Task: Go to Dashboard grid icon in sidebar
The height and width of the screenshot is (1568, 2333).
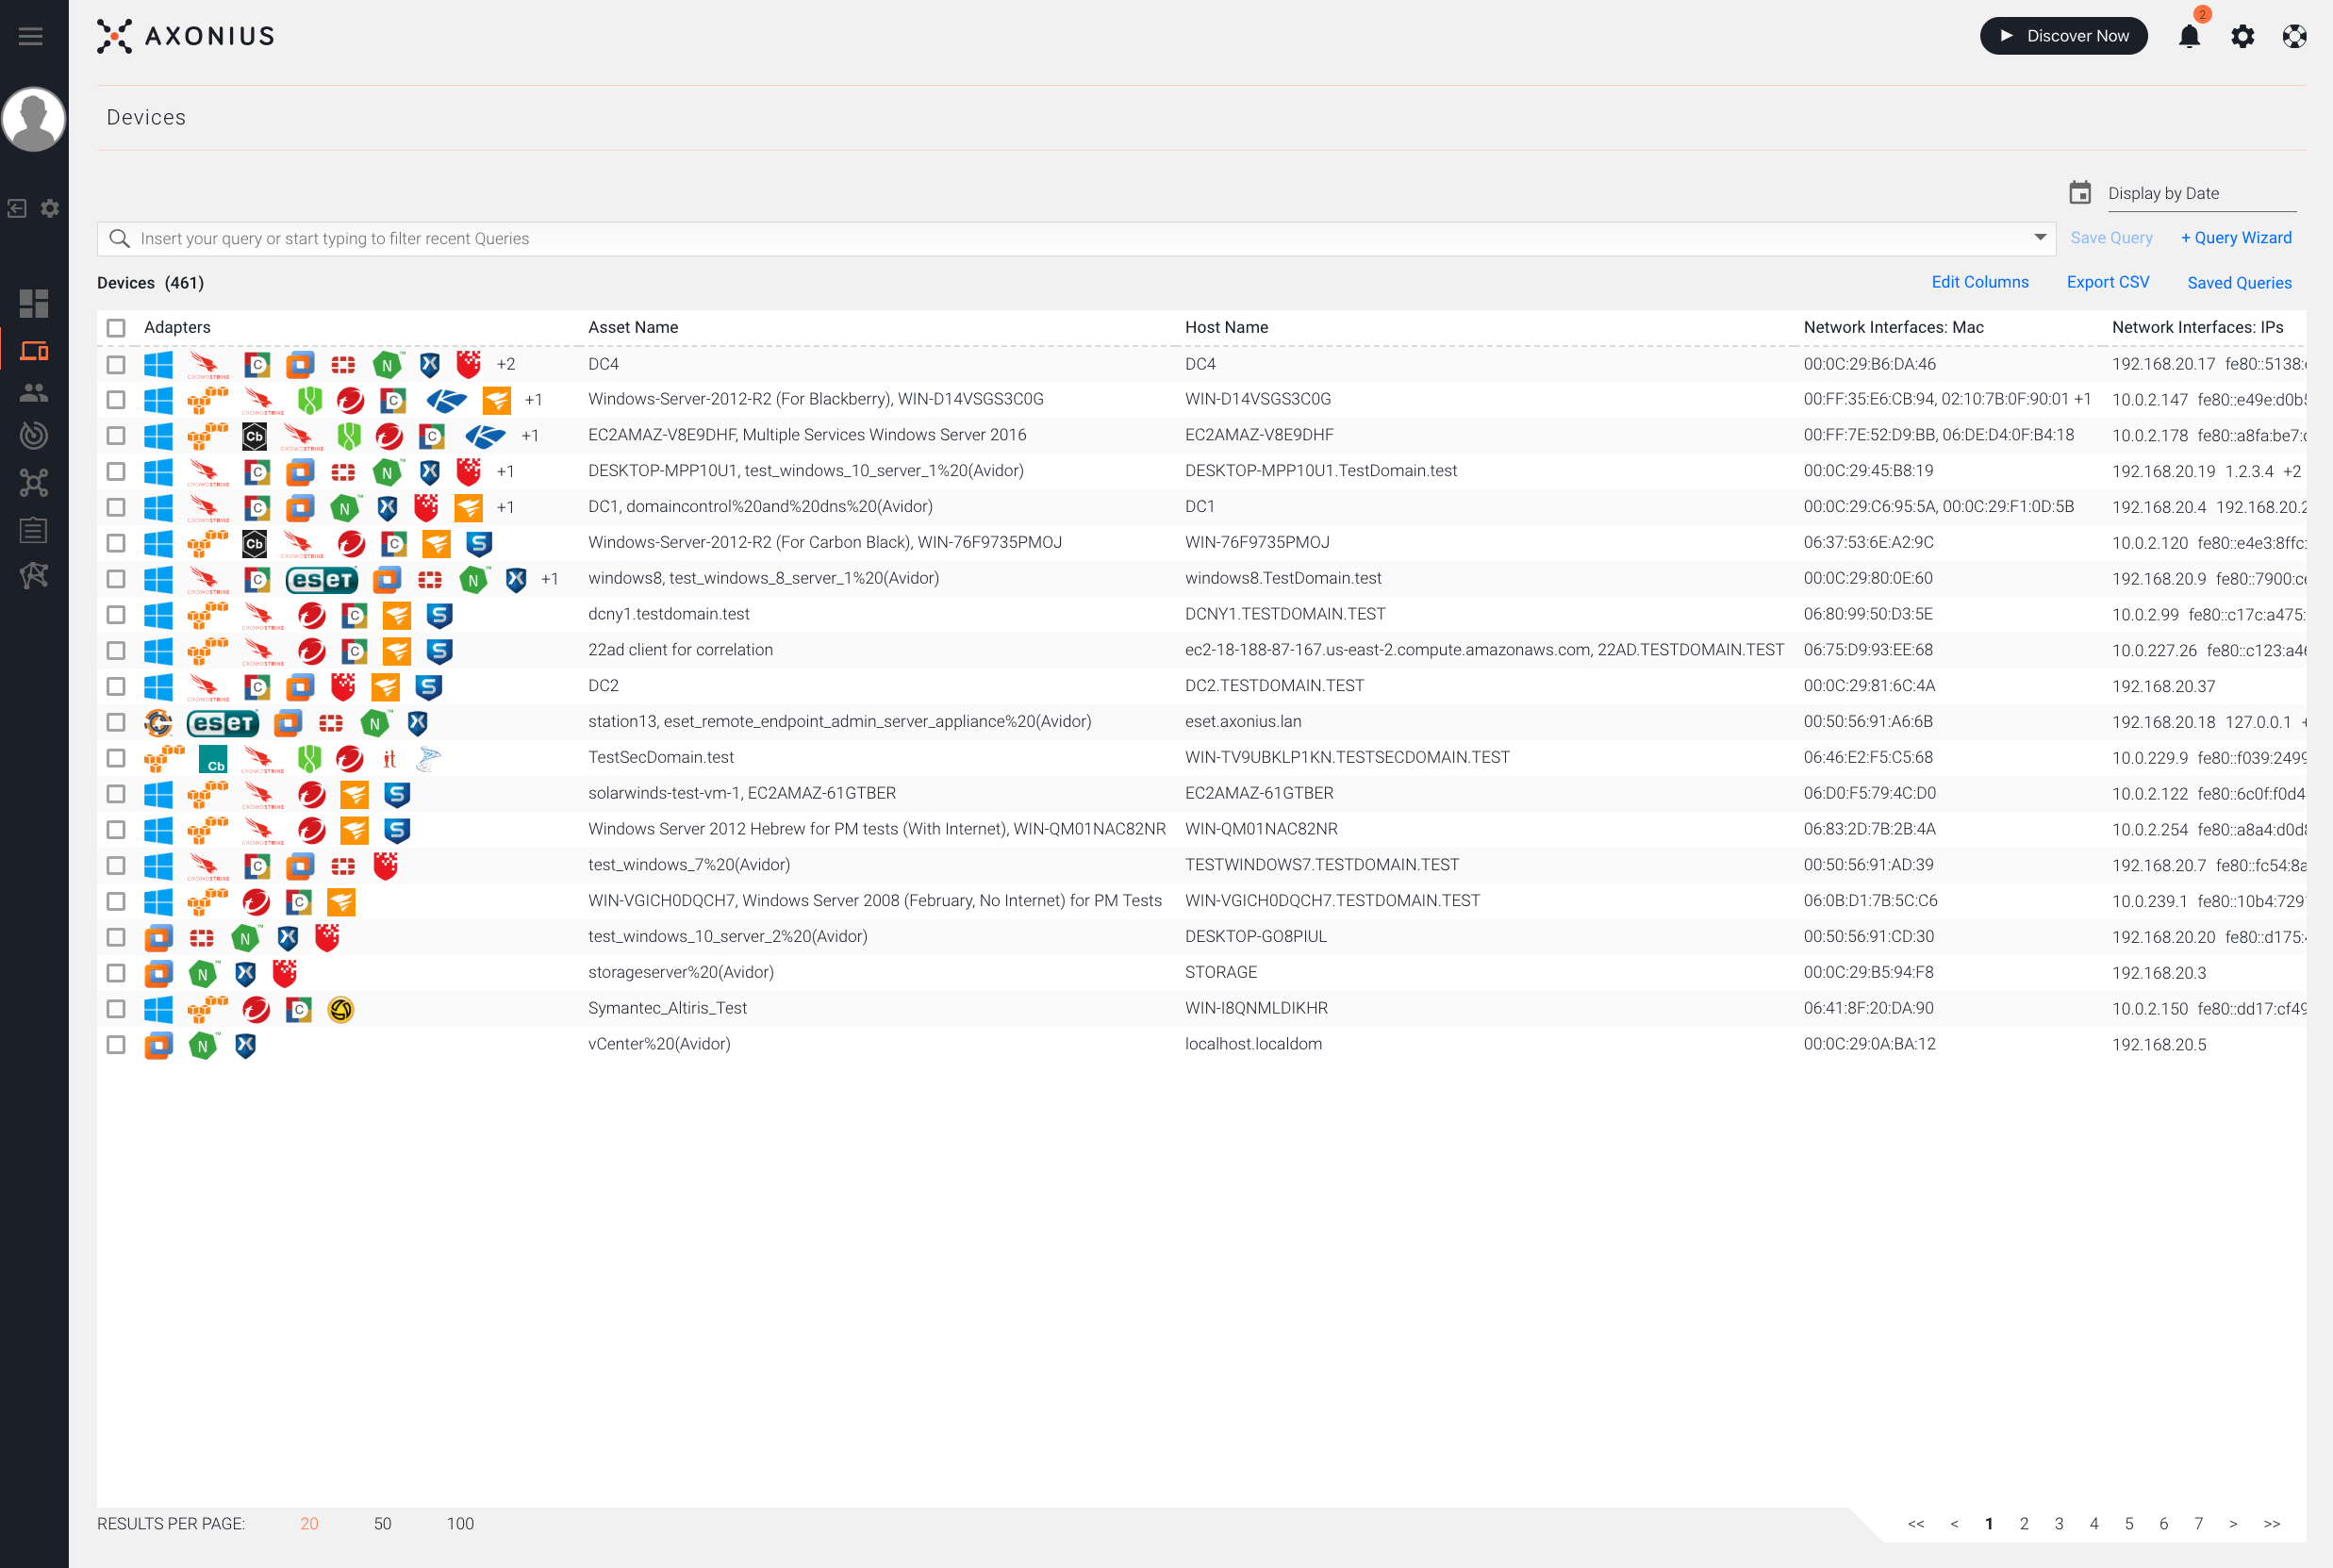Action: (34, 303)
